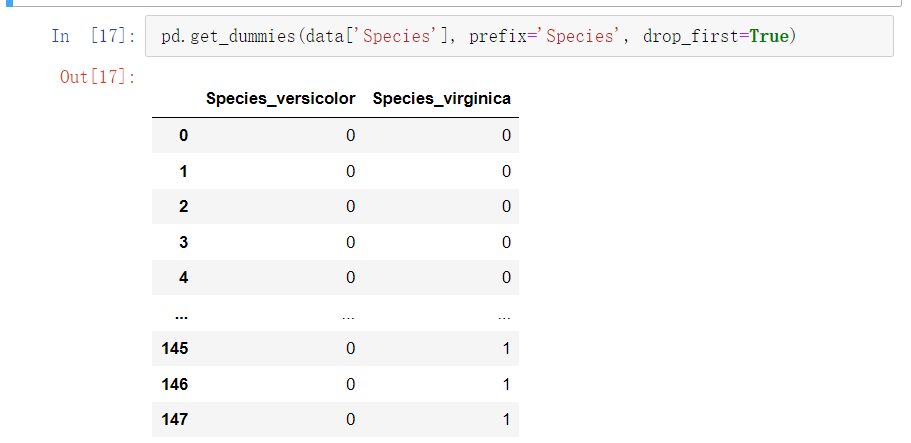Image resolution: width=911 pixels, height=443 pixels.
Task: Select row index 0 in the table
Action: pos(183,136)
